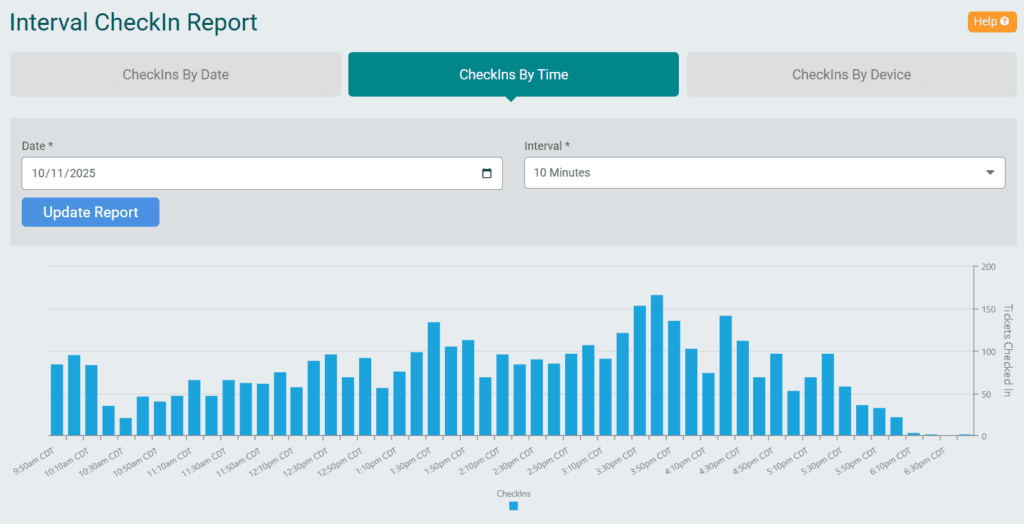This screenshot has height=524, width=1024.
Task: Click the 2:10pm CDT bar
Action: [x=503, y=395]
